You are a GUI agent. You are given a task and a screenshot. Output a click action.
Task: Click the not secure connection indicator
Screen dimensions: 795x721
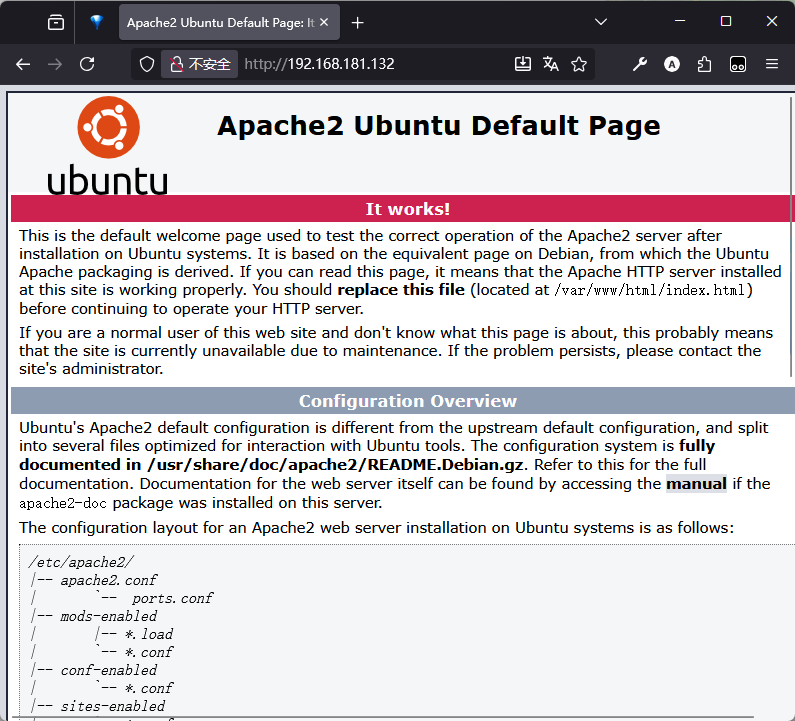pyautogui.click(x=200, y=64)
